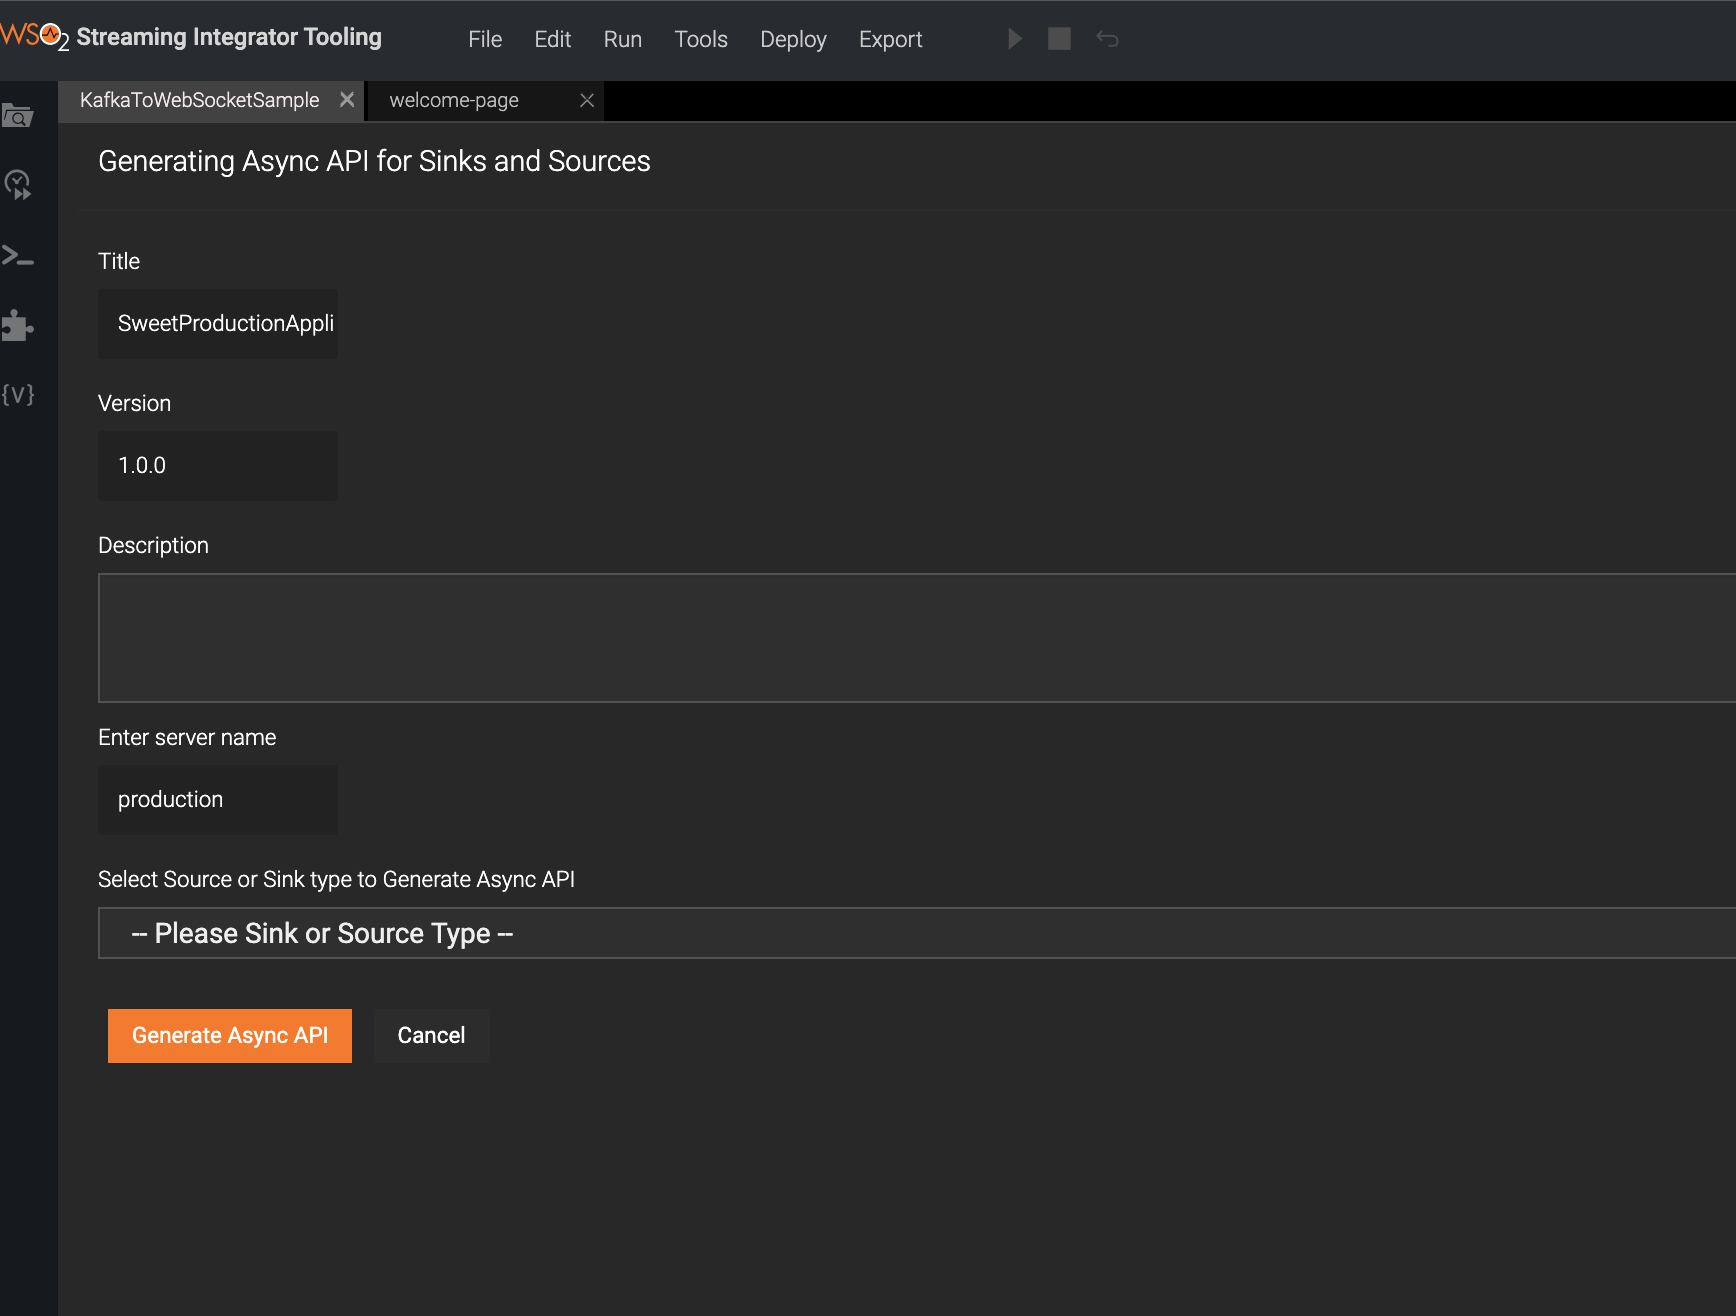Click the Cancel button
1736x1316 pixels.
point(431,1035)
